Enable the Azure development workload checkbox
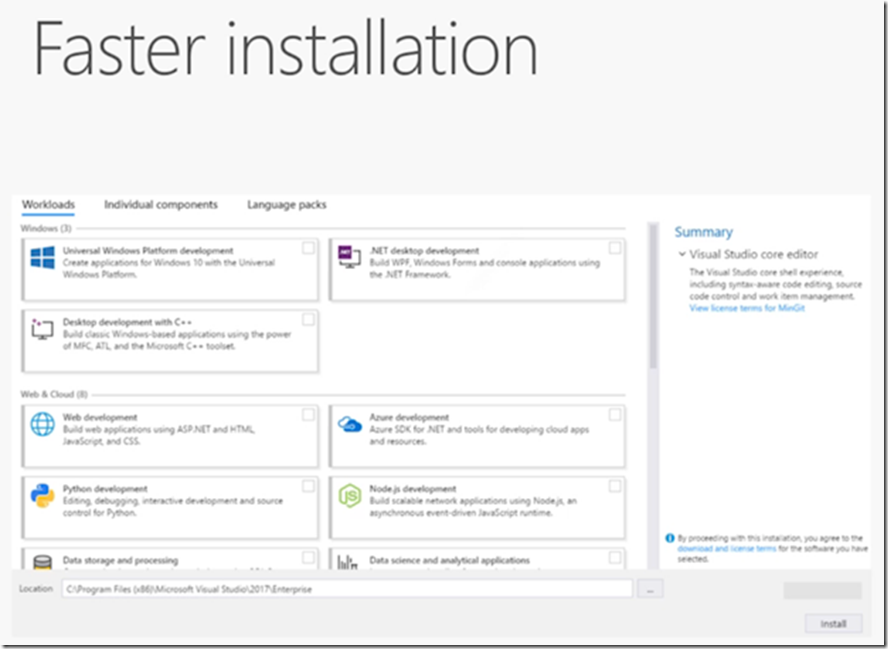Image resolution: width=888 pixels, height=649 pixels. coord(614,415)
